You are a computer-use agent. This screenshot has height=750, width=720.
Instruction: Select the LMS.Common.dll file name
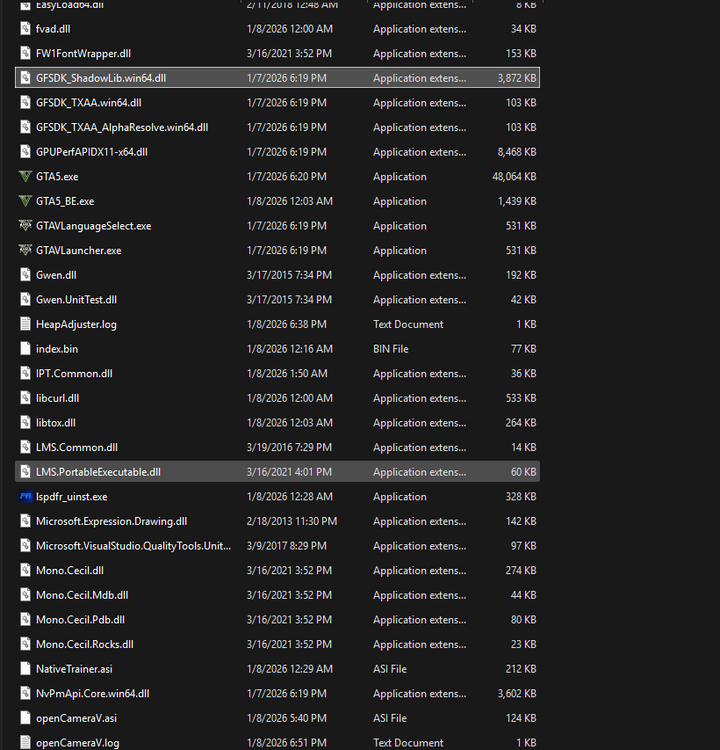77,447
